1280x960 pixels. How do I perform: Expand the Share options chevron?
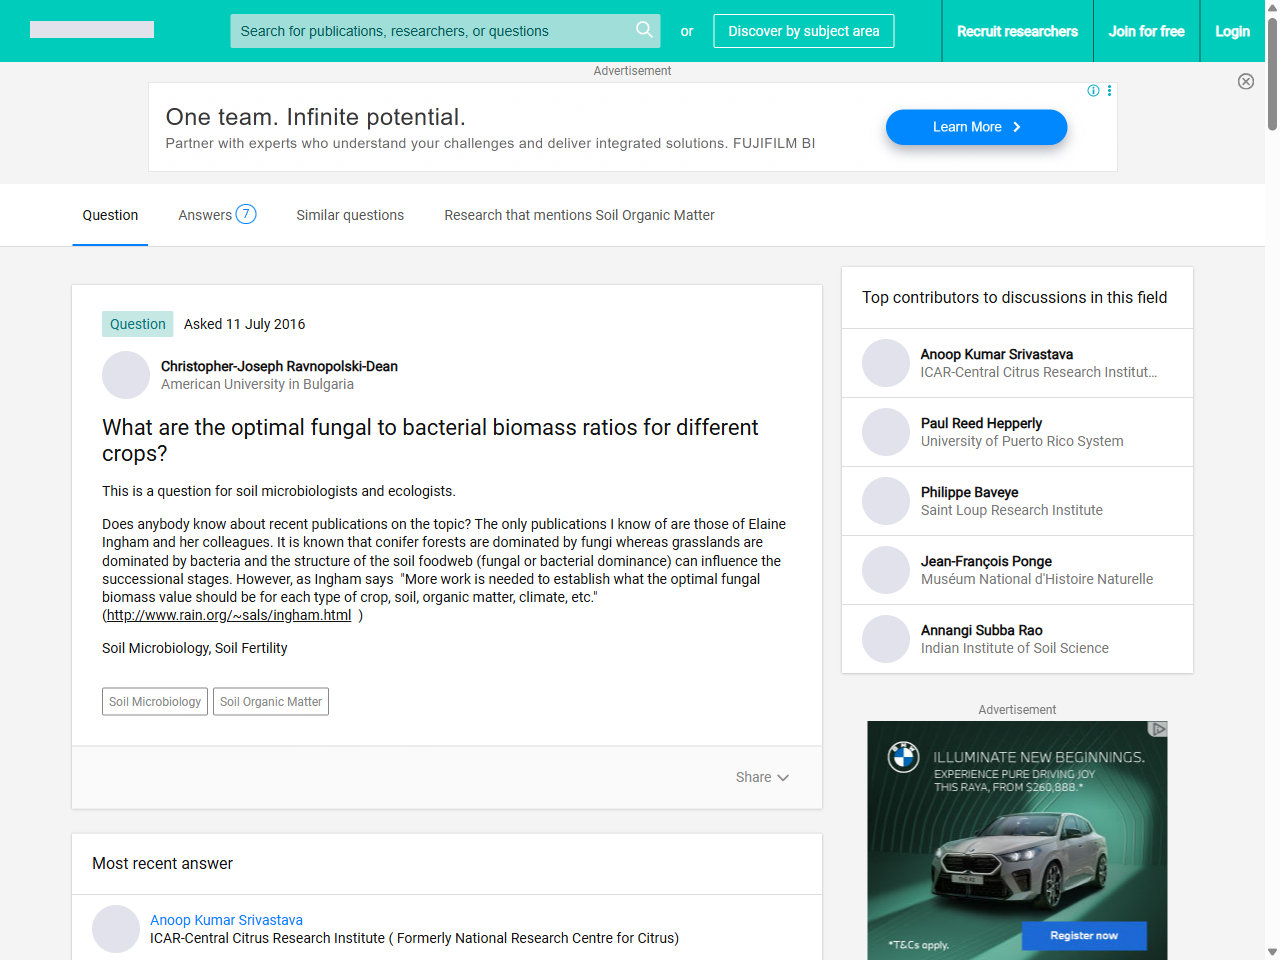click(783, 777)
